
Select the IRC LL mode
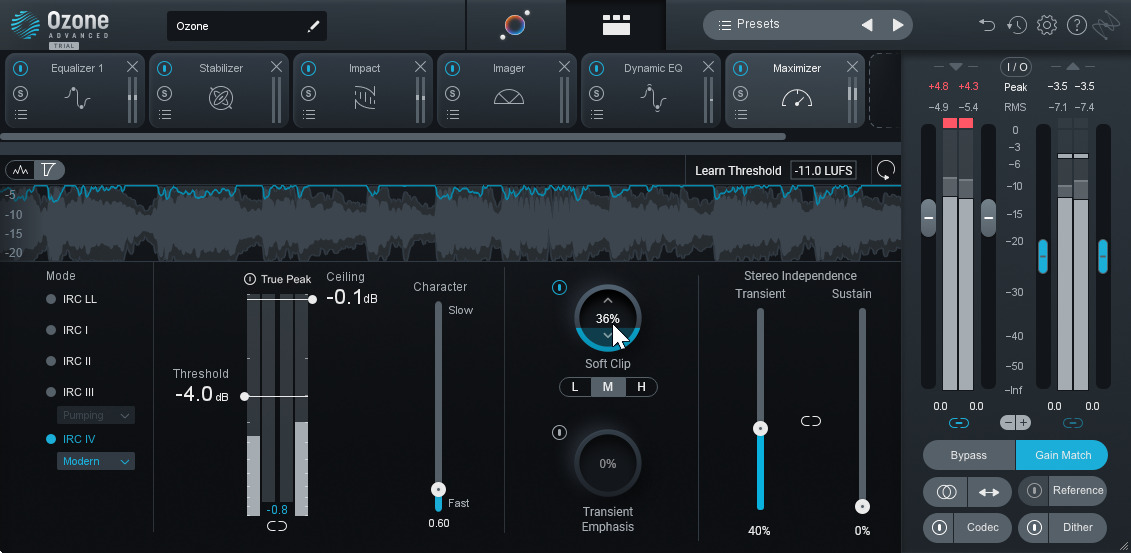71,299
